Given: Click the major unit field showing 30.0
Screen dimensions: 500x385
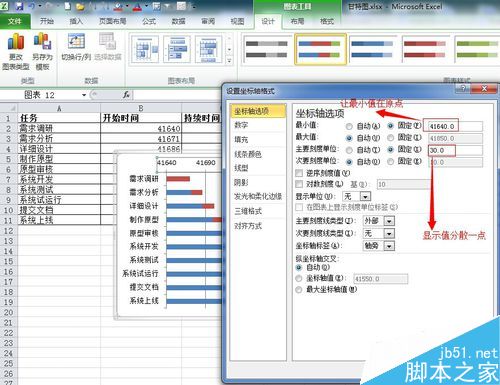Looking at the screenshot, I should point(455,150).
